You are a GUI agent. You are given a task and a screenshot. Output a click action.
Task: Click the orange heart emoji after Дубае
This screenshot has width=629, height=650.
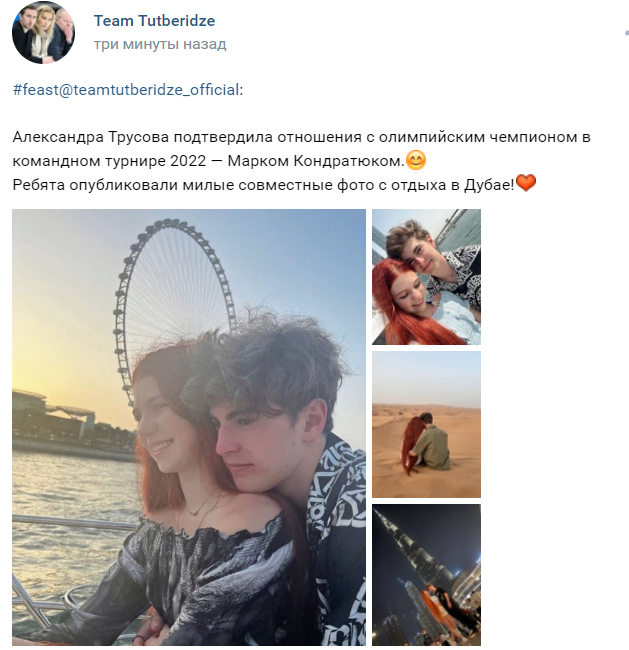click(x=526, y=184)
